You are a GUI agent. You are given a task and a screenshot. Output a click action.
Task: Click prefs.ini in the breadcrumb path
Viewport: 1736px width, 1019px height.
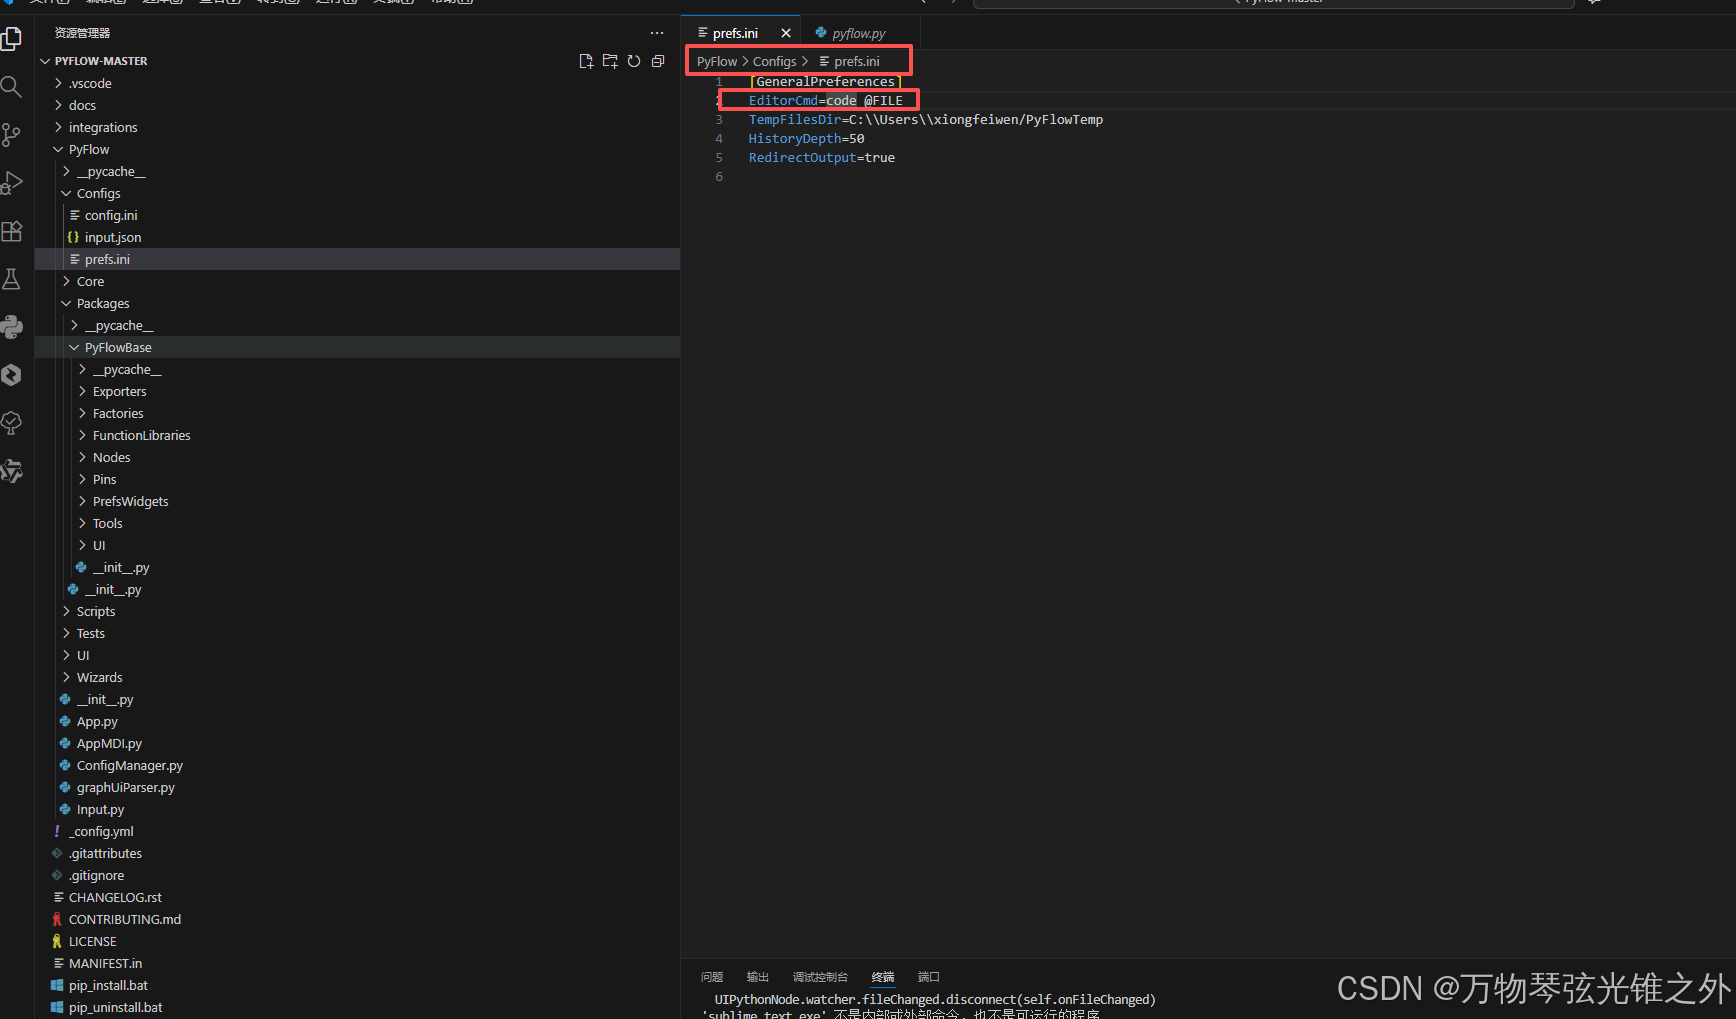pyautogui.click(x=857, y=61)
